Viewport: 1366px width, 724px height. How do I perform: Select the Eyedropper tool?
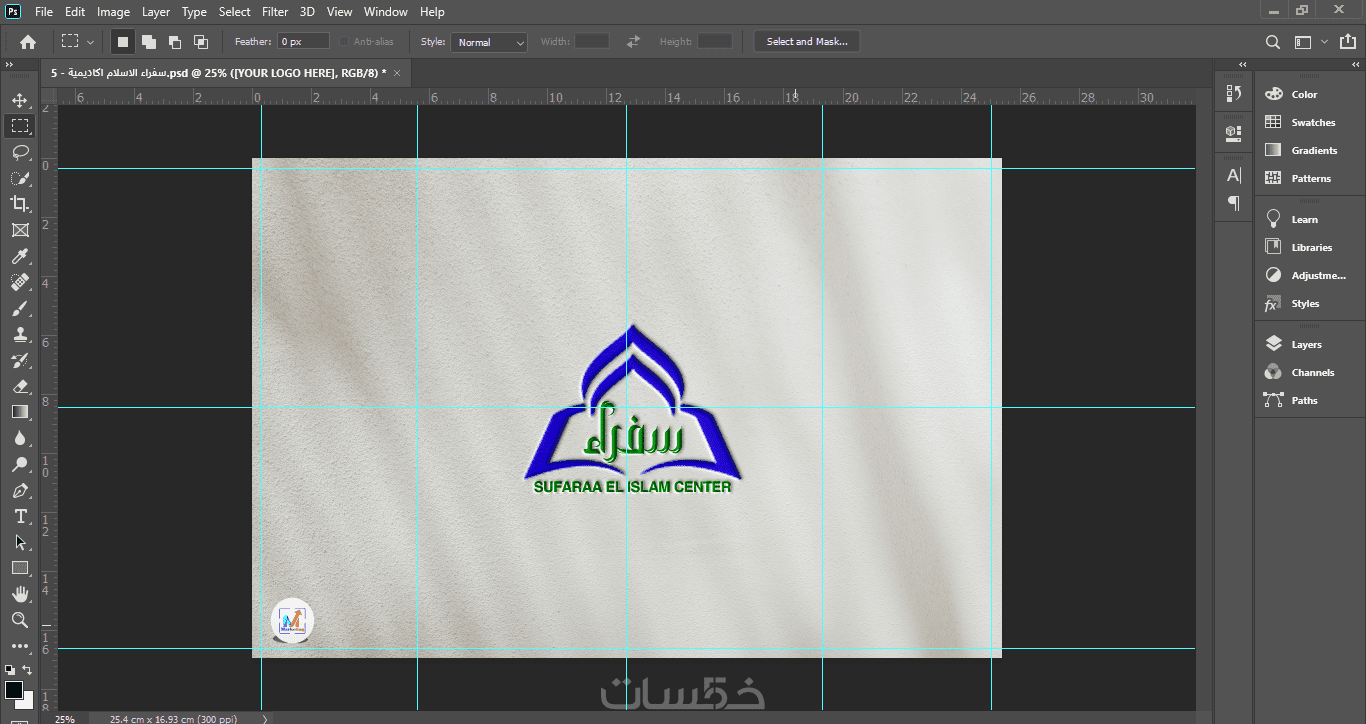20,257
